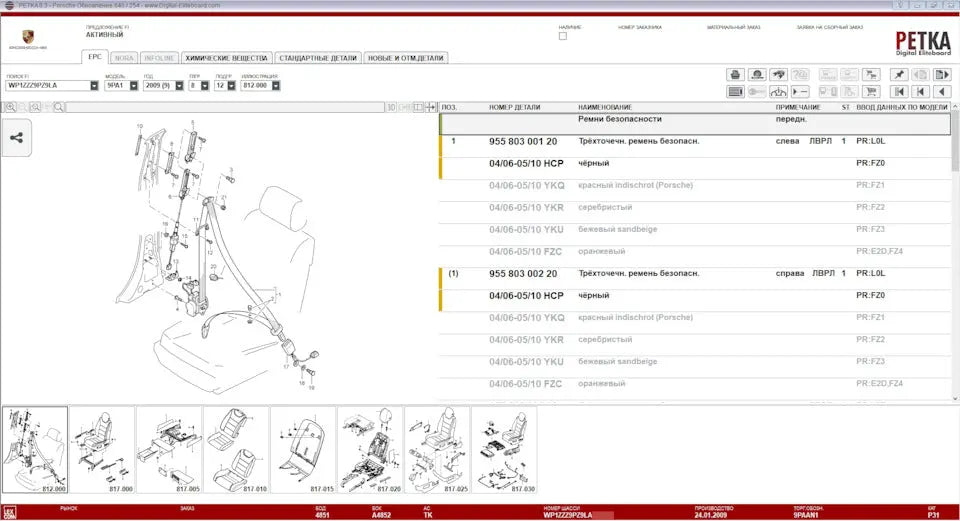Click the share icon beside diagram
This screenshot has width=960, height=521.
[16, 138]
